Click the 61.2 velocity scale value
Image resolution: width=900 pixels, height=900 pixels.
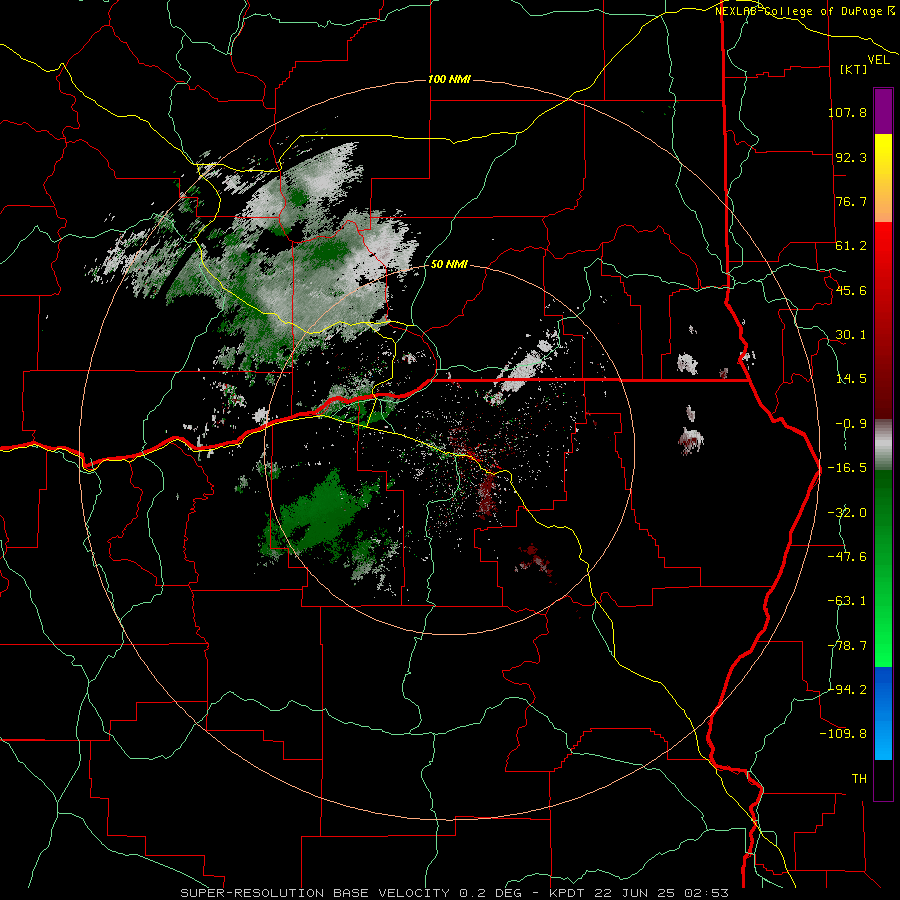coord(851,246)
